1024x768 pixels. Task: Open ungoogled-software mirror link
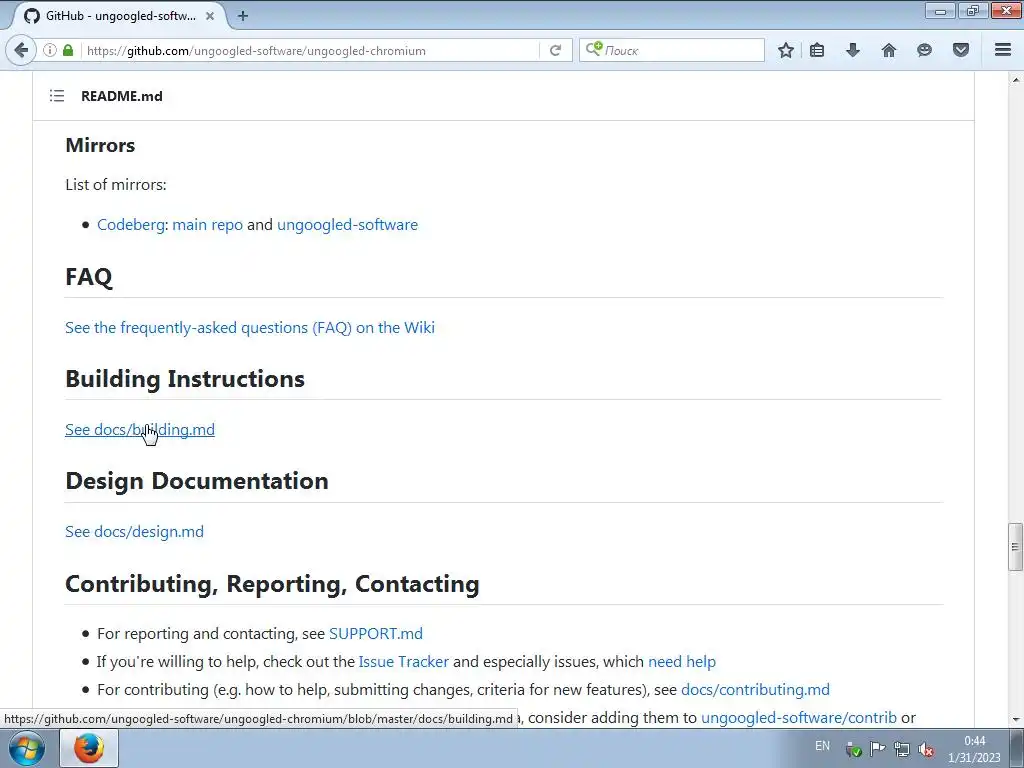tap(347, 225)
